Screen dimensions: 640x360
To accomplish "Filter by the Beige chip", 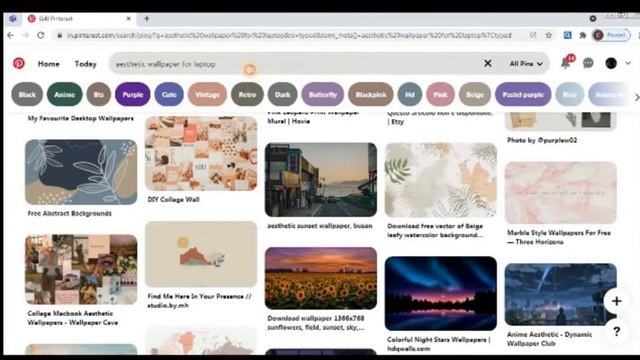I will tap(475, 94).
